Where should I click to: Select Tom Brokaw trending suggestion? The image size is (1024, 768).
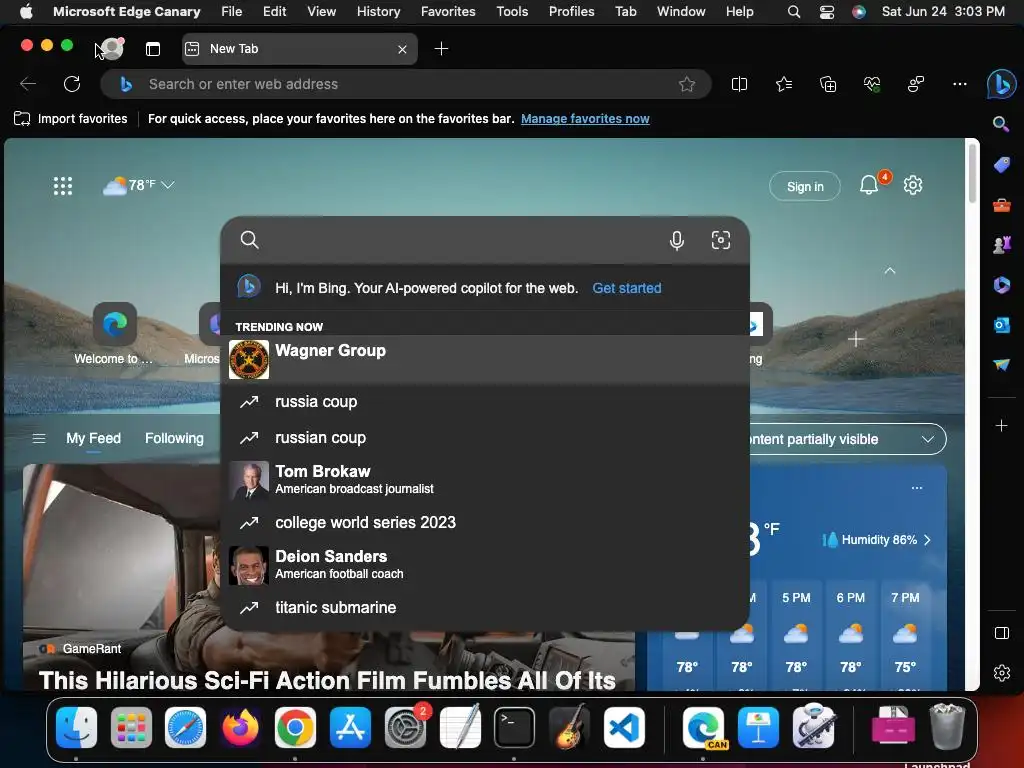coord(485,480)
